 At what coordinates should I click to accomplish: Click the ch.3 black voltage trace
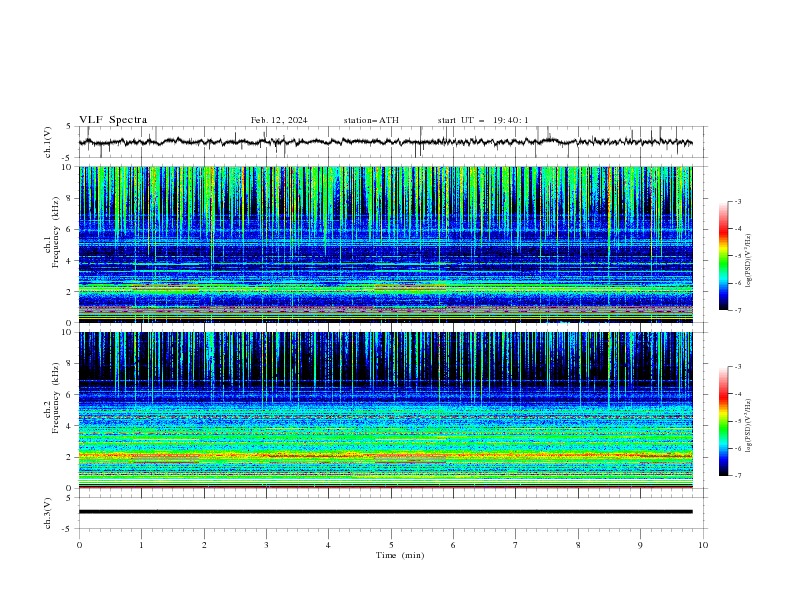[385, 512]
